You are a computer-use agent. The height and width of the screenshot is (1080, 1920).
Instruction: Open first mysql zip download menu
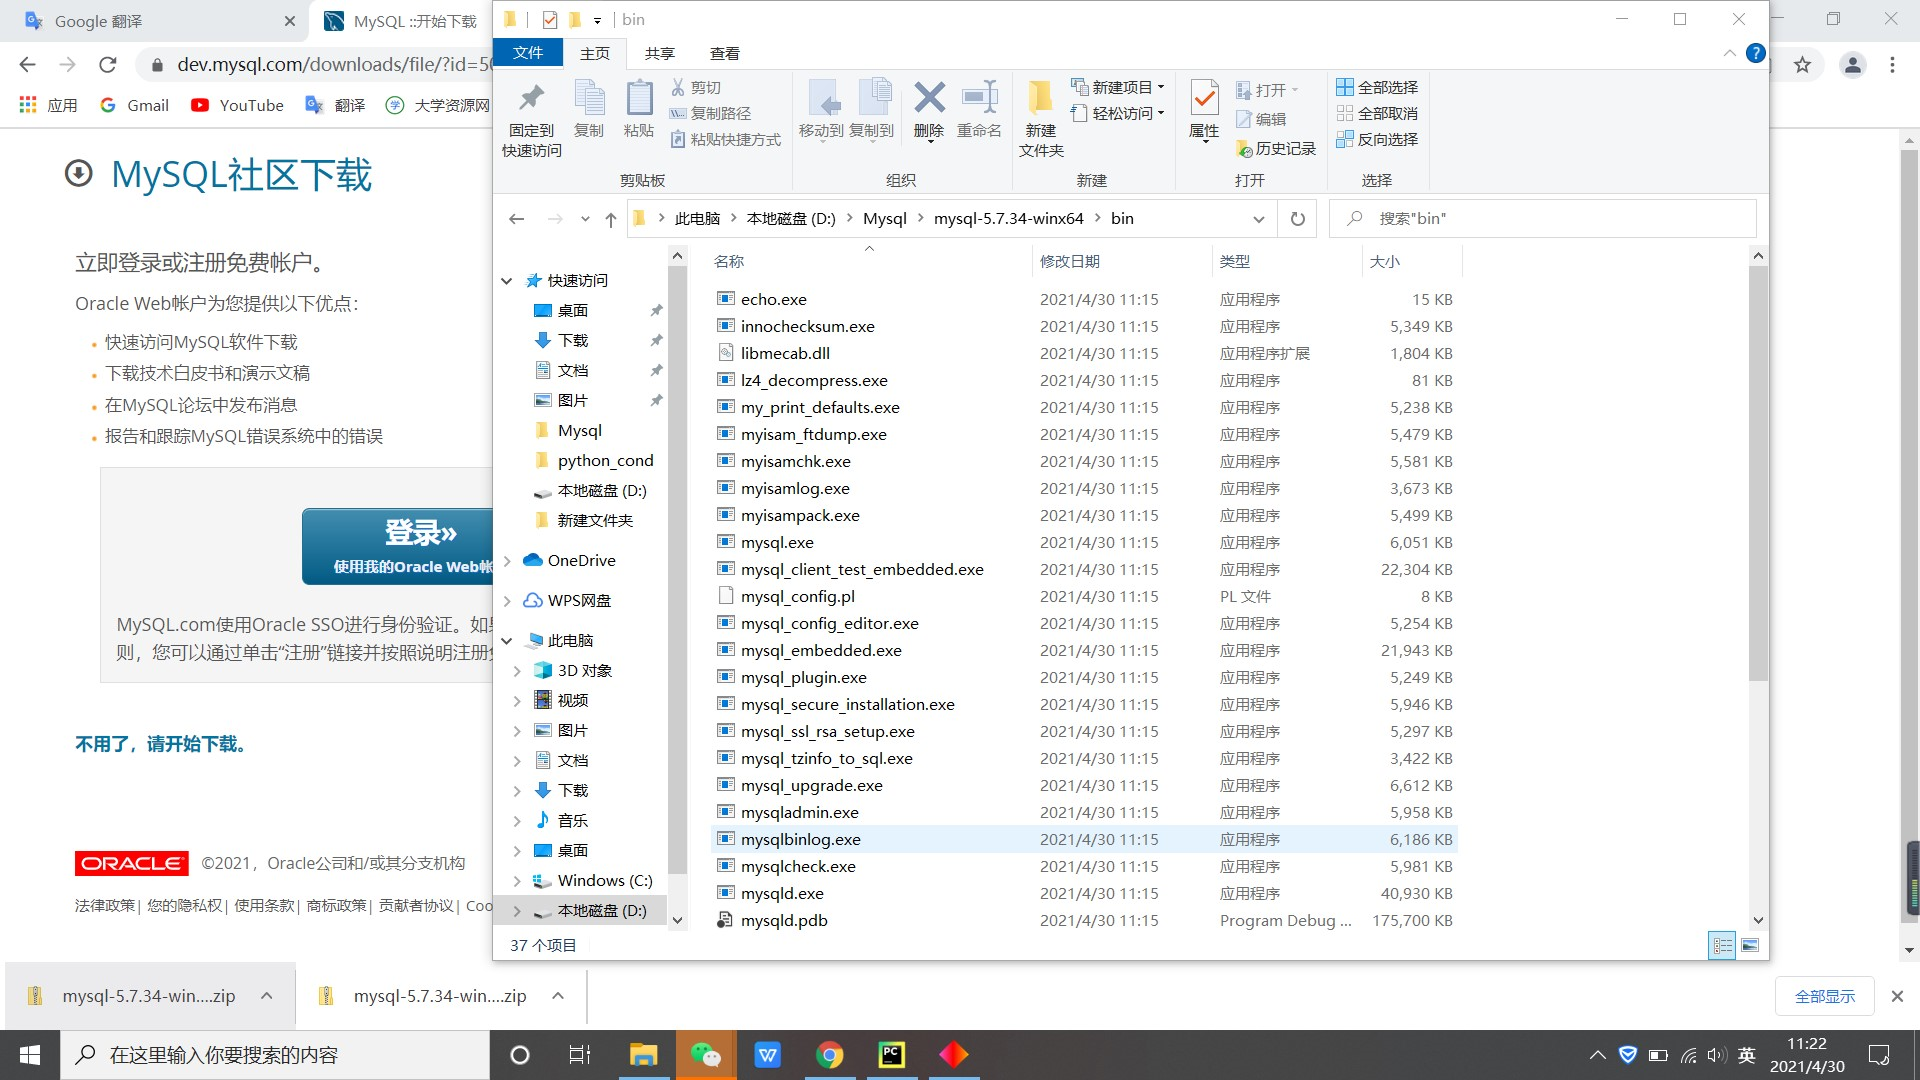click(x=266, y=996)
